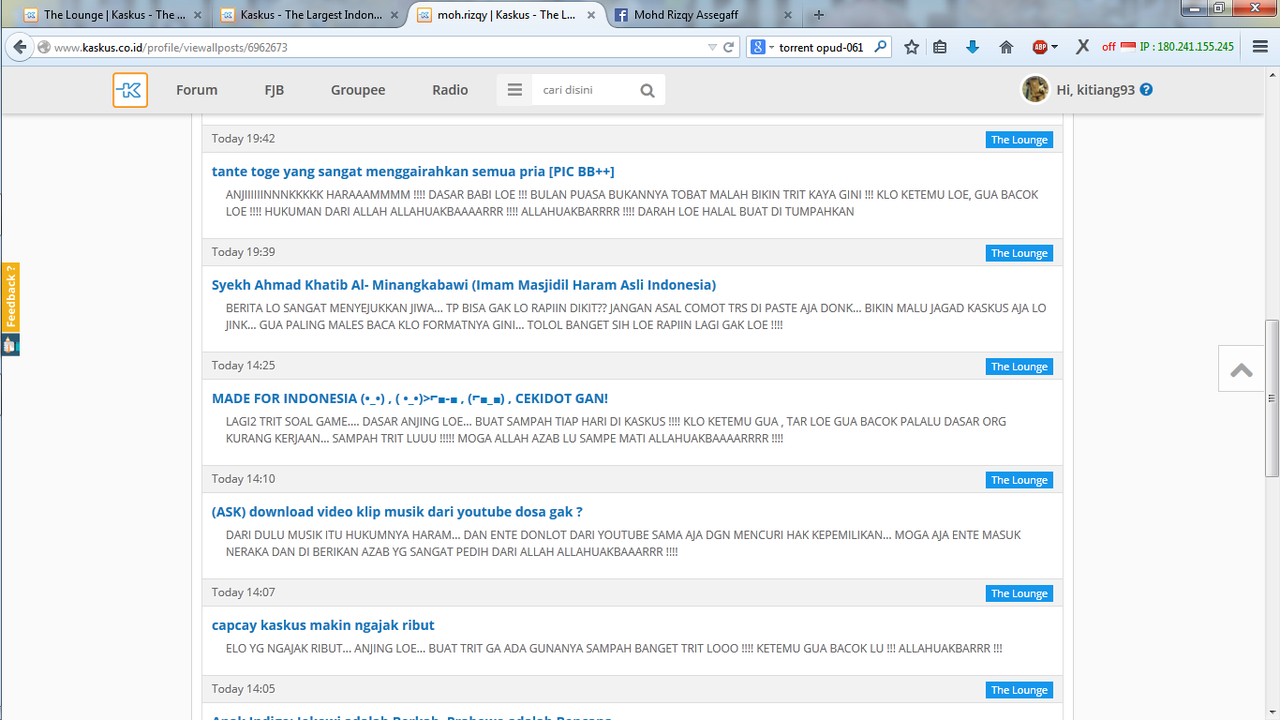
Task: Click The Lounge tag on Today 14:07 post
Action: click(1019, 593)
